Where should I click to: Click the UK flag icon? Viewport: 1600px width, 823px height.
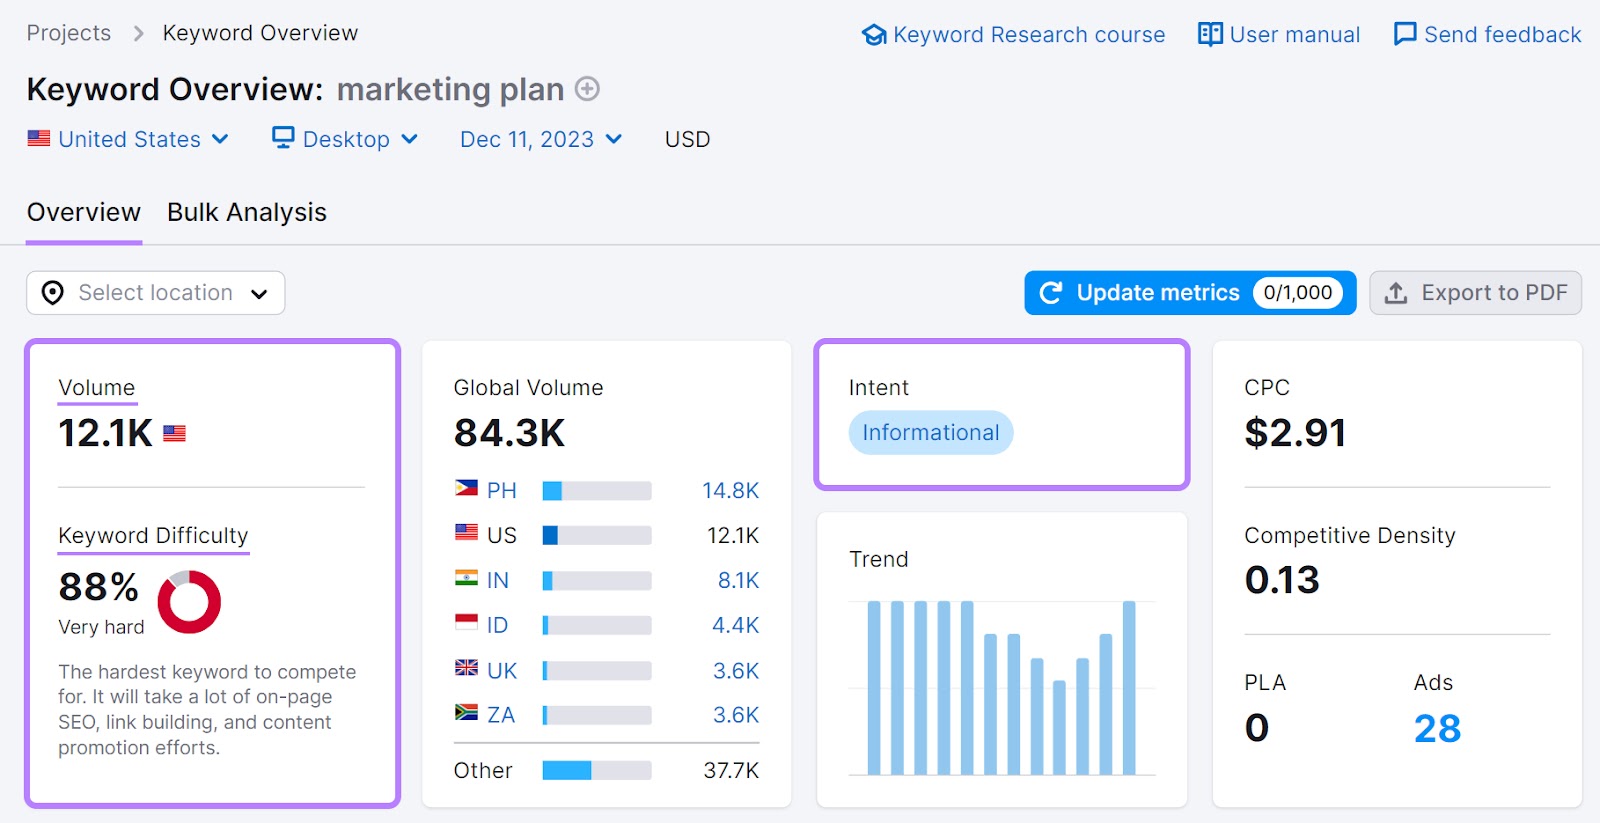pos(466,667)
